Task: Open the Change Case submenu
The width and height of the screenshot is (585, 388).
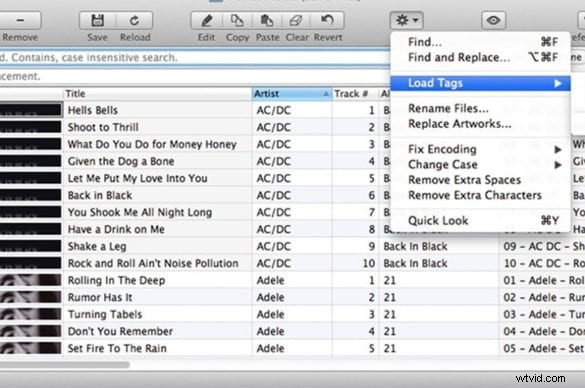Action: [x=480, y=165]
